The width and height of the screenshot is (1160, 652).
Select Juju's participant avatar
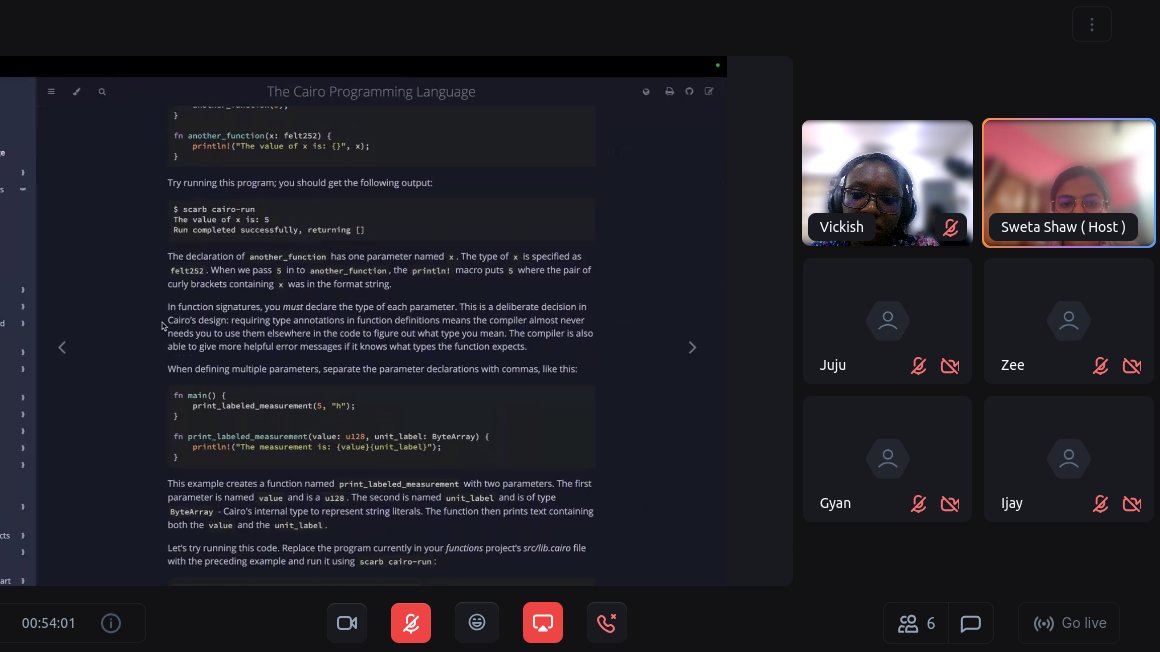tap(888, 320)
